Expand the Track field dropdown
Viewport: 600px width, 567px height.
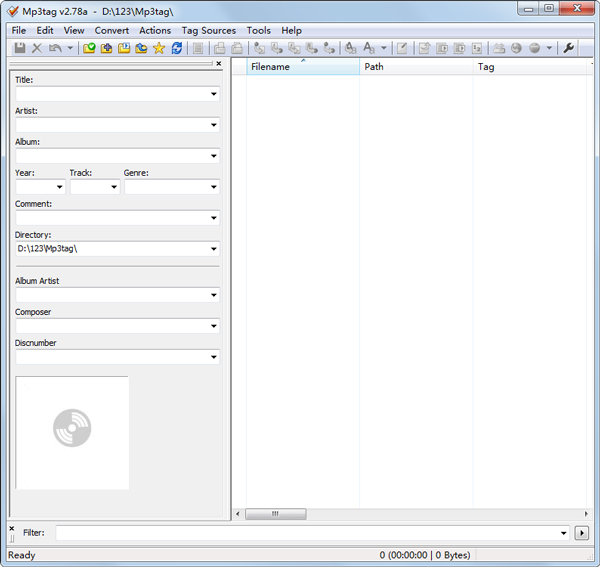tap(114, 187)
